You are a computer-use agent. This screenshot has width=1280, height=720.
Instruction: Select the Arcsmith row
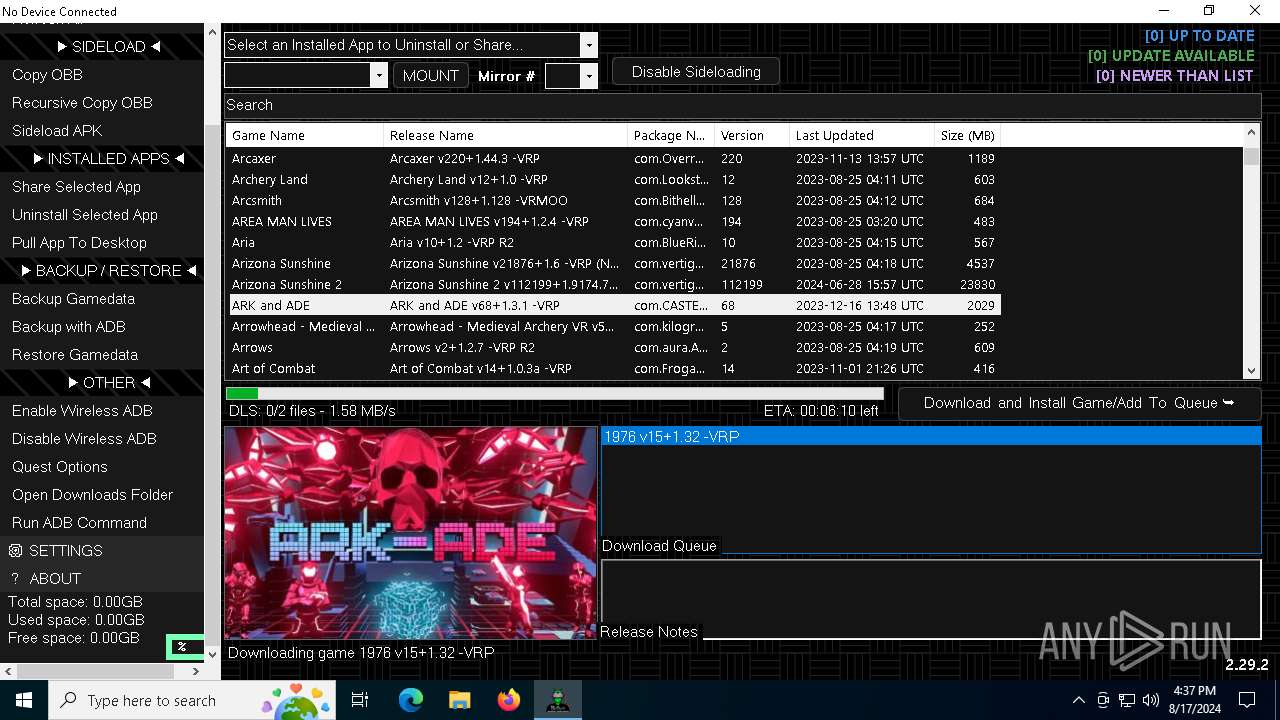click(613, 200)
